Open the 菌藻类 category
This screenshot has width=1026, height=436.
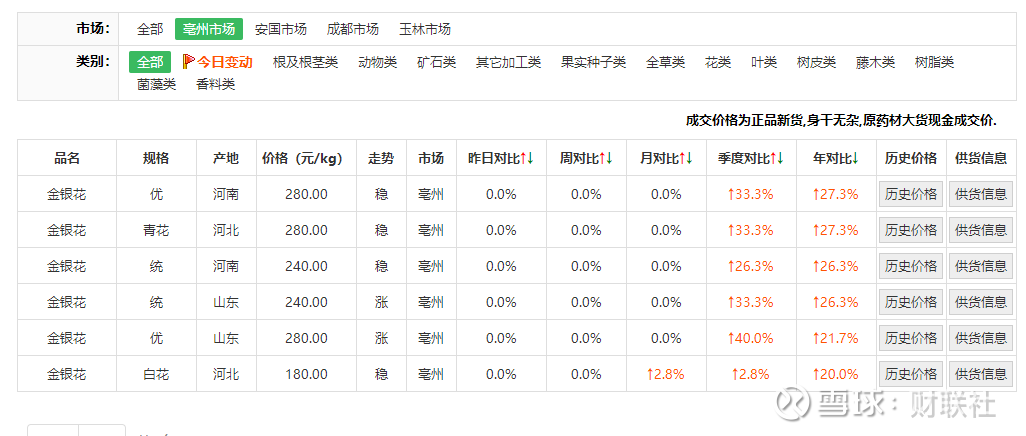tap(157, 84)
